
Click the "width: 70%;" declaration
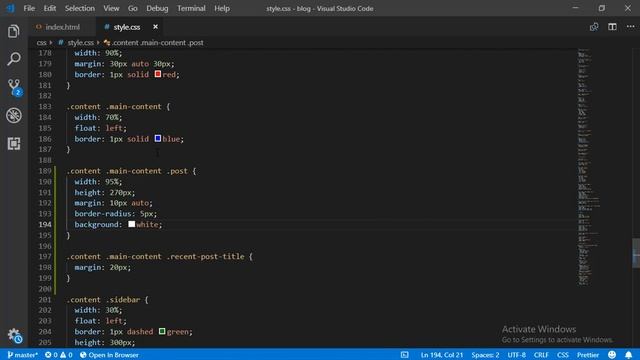[x=98, y=117]
